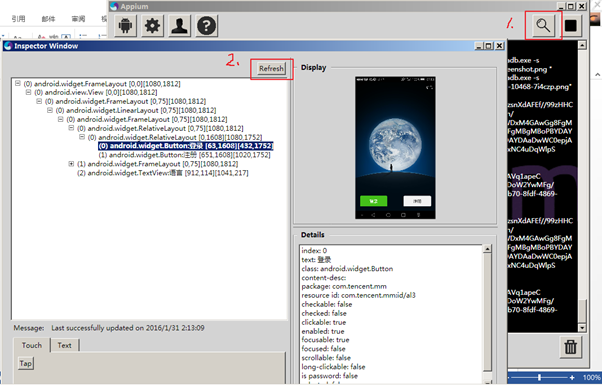Image resolution: width=602 pixels, height=385 pixels.
Task: Click the Refresh button in Inspector
Action: 271,69
